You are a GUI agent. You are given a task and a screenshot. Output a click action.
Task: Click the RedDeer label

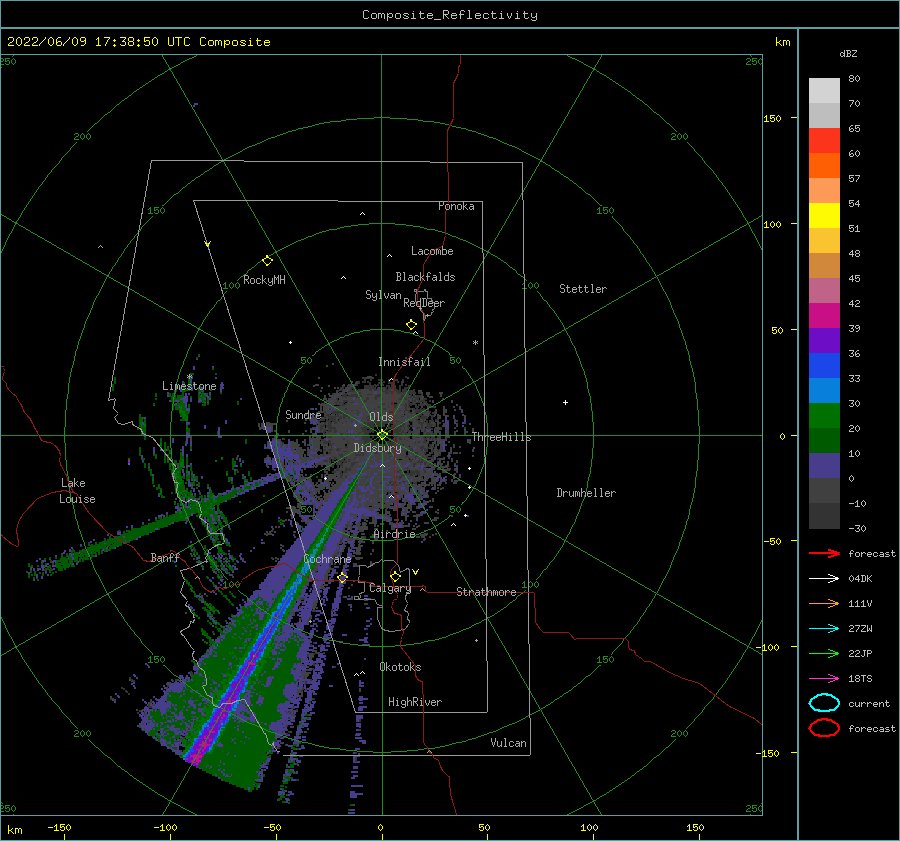coord(424,303)
